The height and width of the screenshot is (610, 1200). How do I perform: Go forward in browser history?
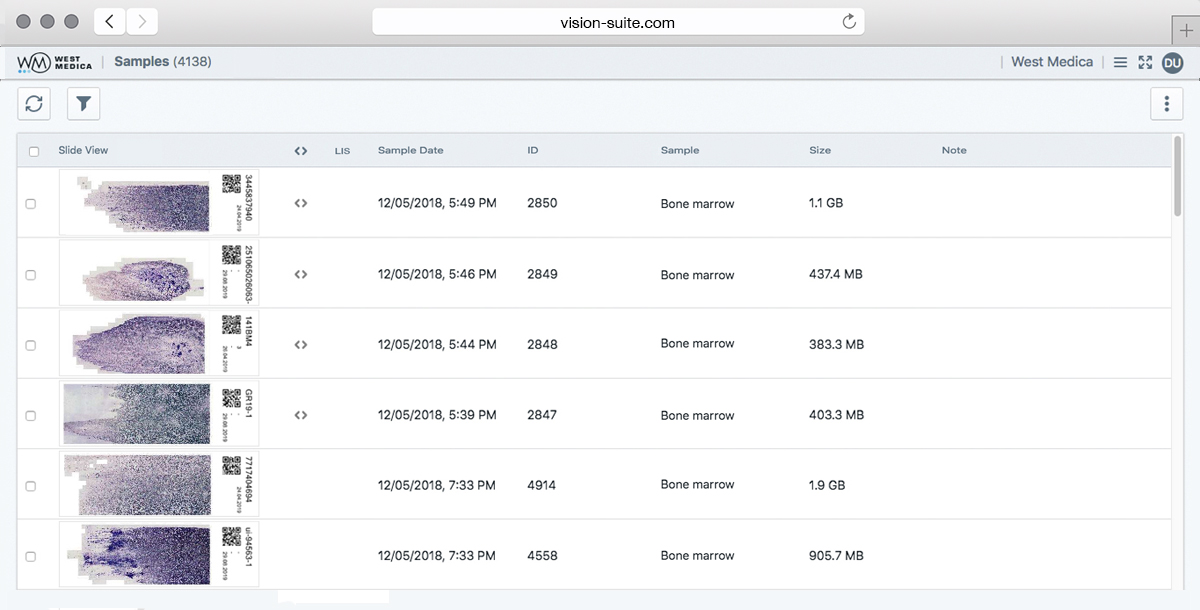[142, 21]
